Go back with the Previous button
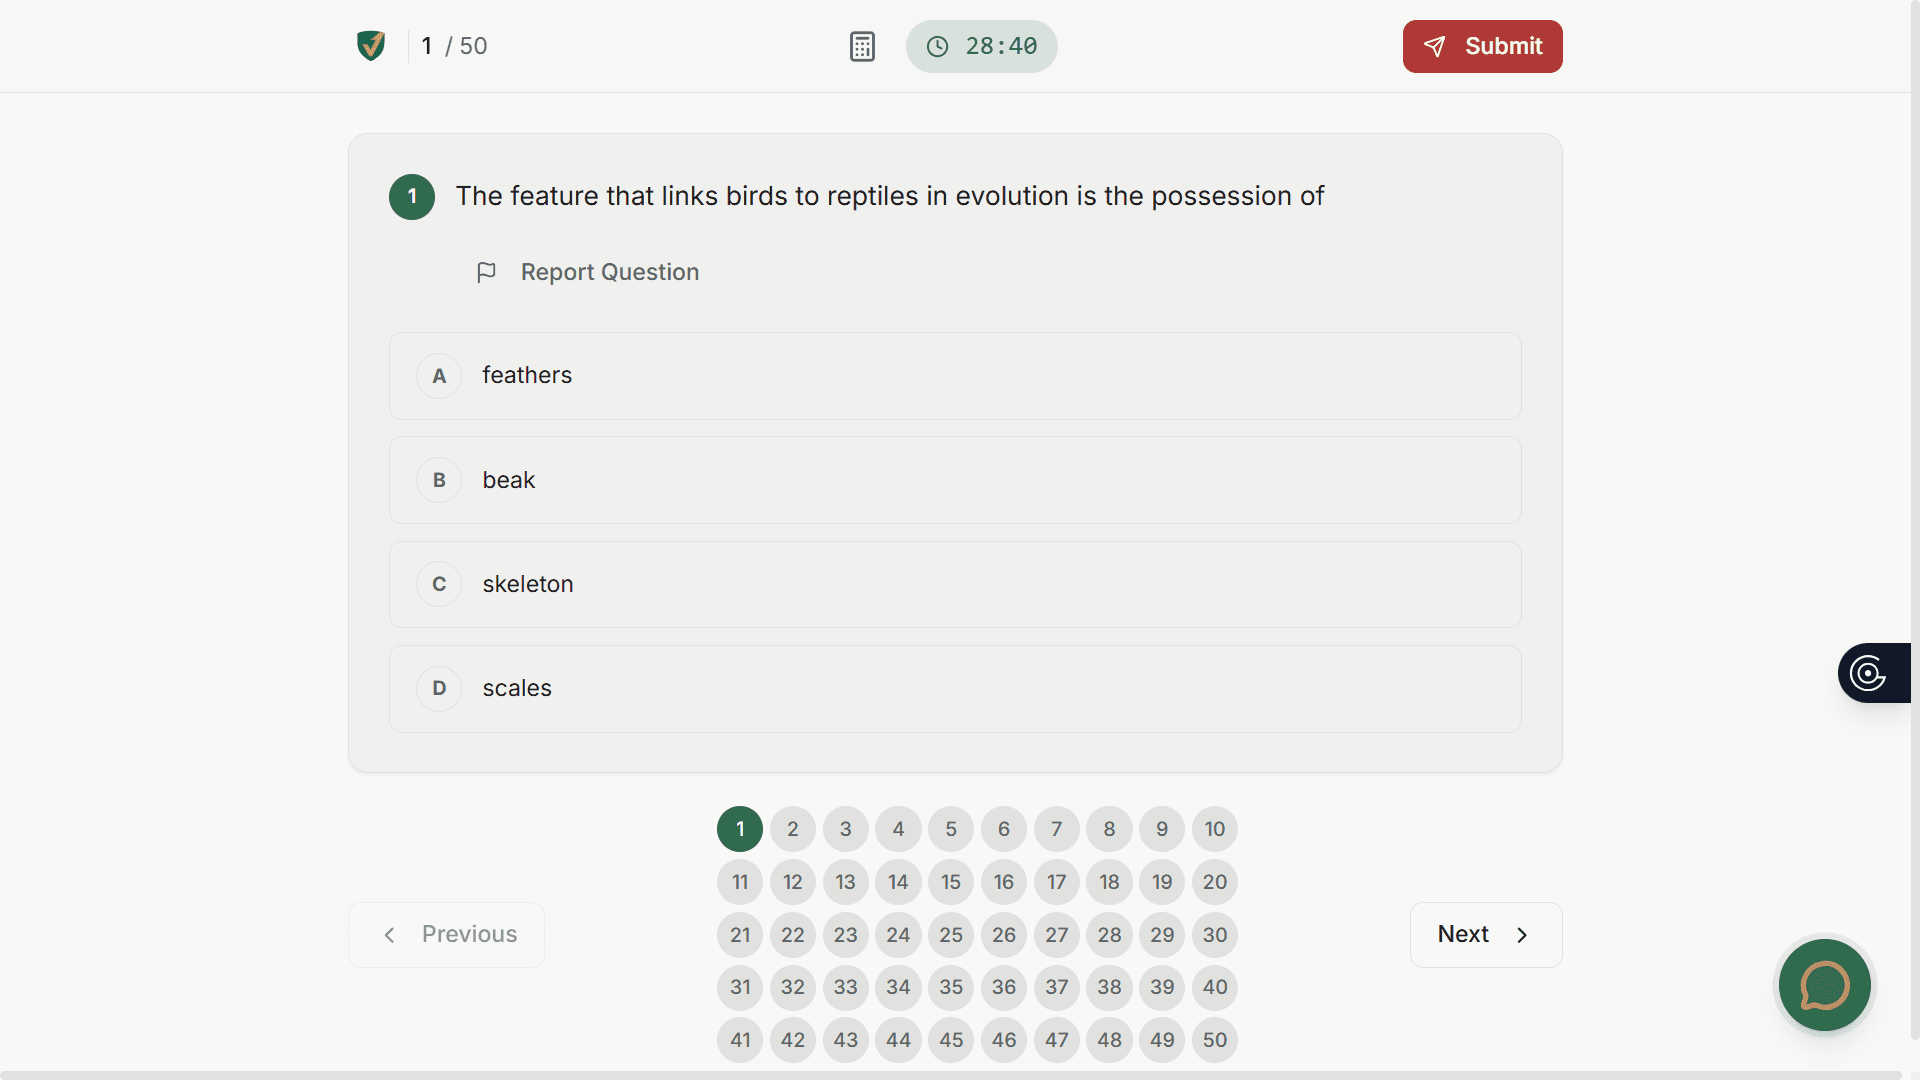 click(x=446, y=935)
